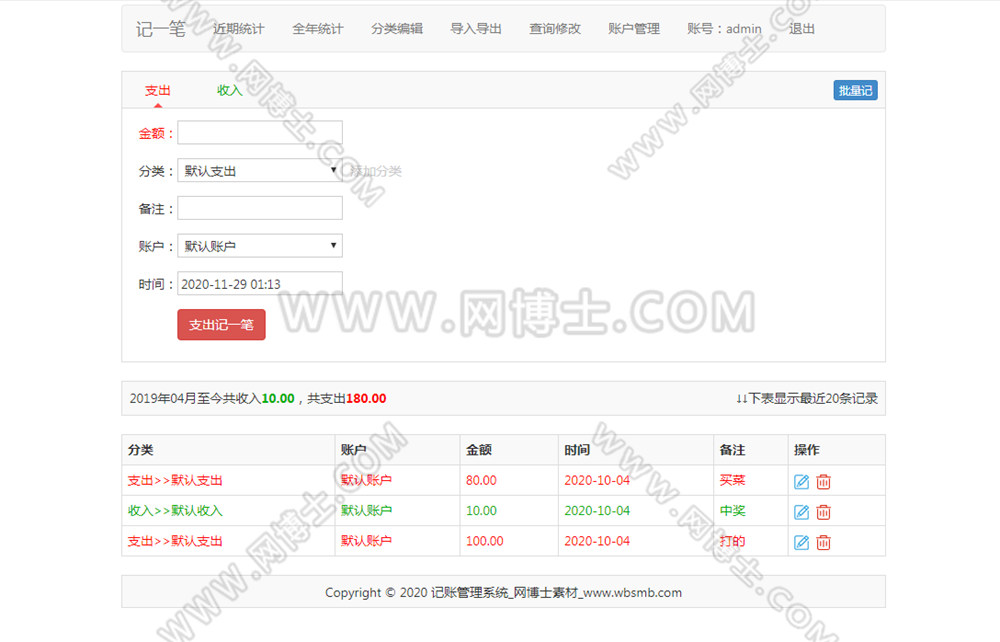Switch to the 支出 tab
The image size is (1000, 642).
[x=158, y=91]
